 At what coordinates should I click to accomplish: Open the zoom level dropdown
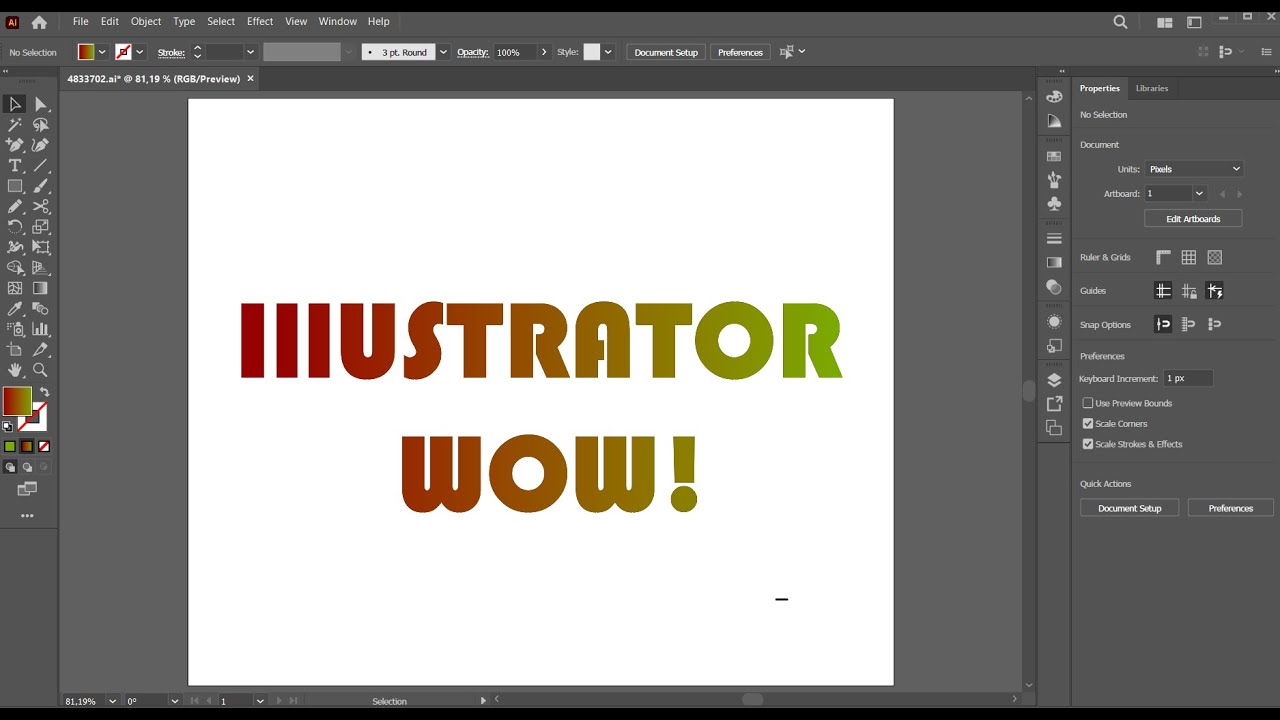tap(112, 701)
